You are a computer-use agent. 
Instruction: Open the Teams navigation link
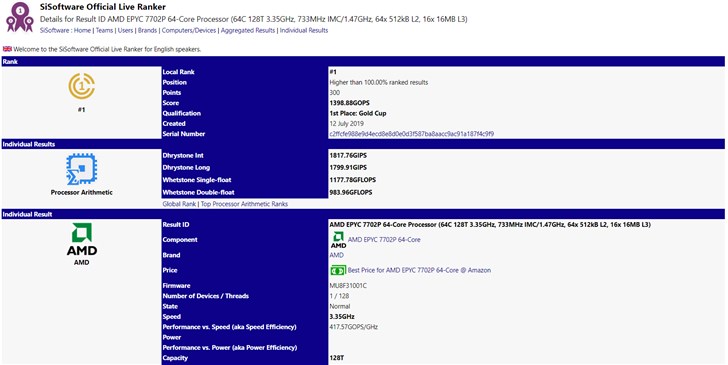pyautogui.click(x=104, y=30)
